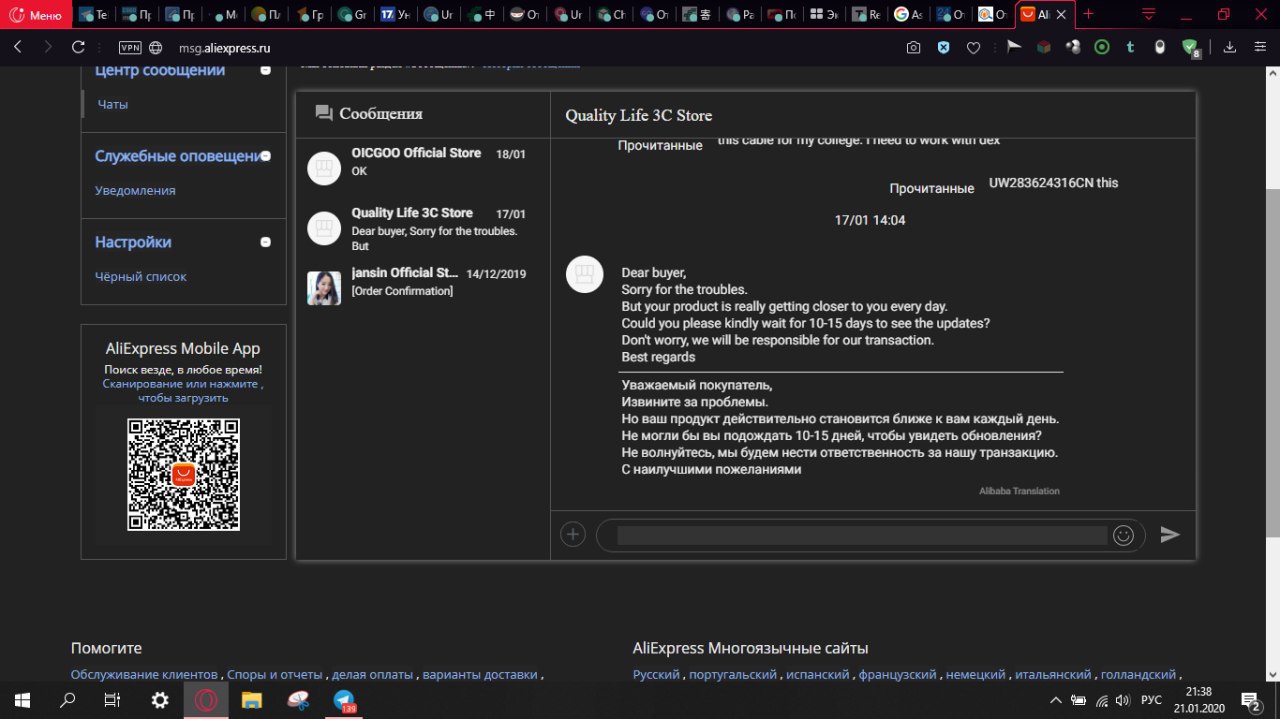Click the Сообщения chat bubble icon
Screen dimensions: 1280x719
pos(324,114)
